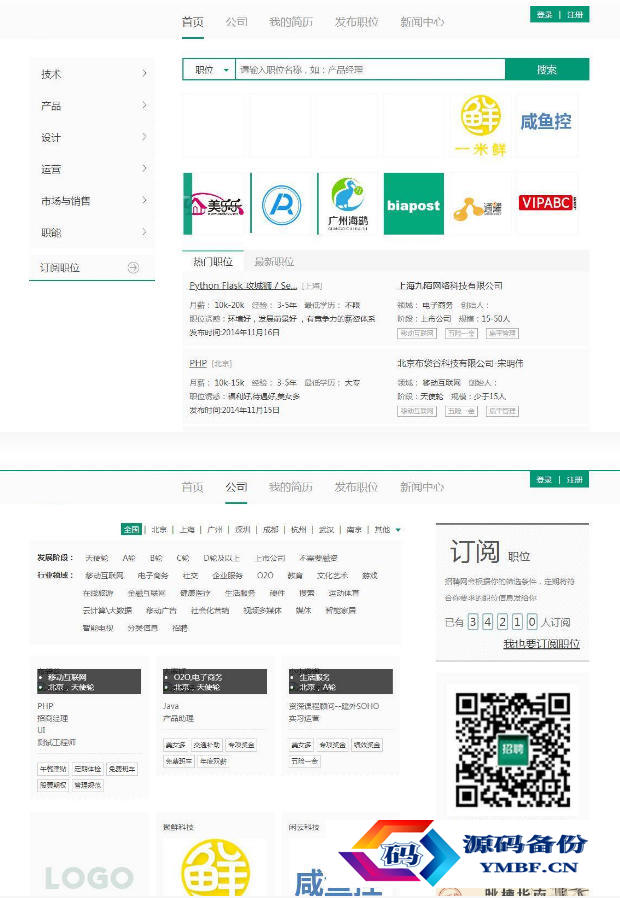Click the 一米鲜 company logo
Viewport: 620px width, 898px height.
[x=481, y=125]
